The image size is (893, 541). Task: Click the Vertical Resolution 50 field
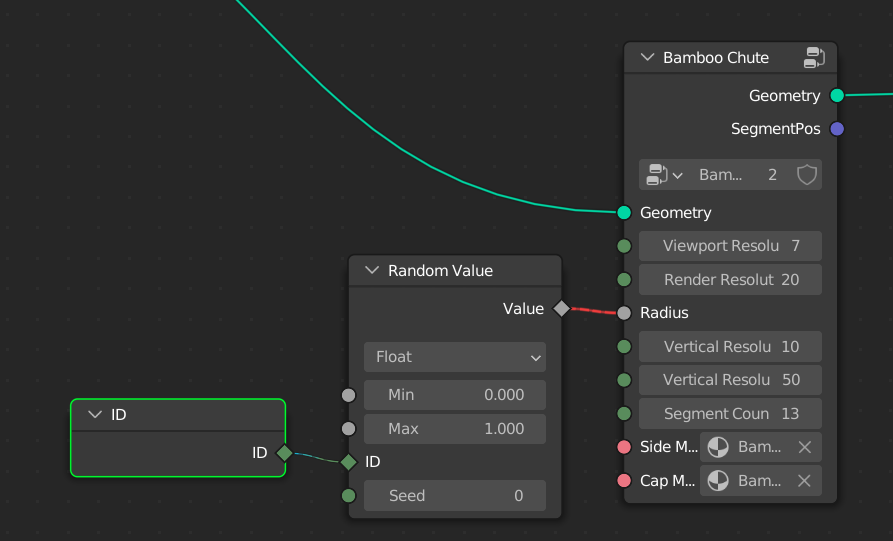730,380
